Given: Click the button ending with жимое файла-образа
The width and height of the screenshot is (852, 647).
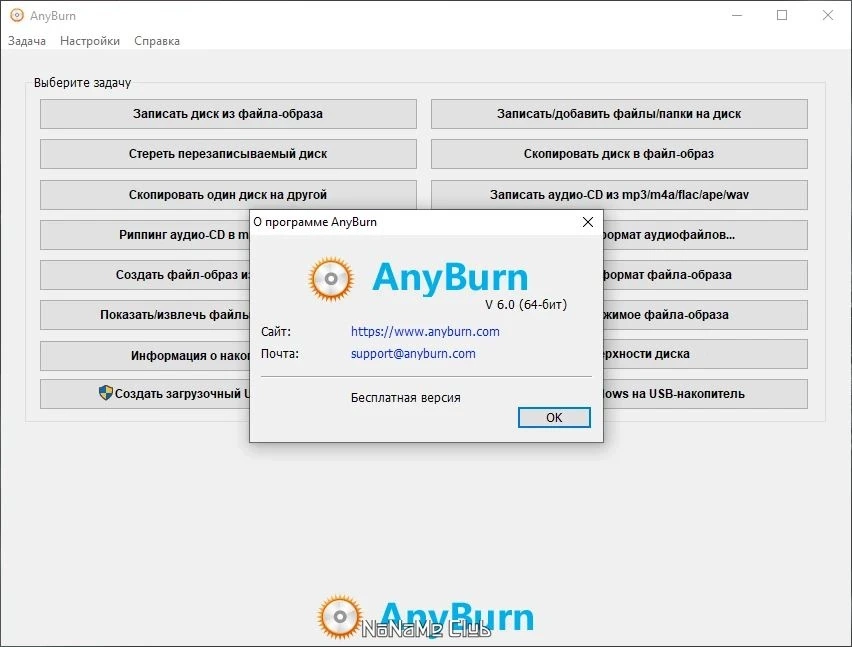Looking at the screenshot, I should [x=705, y=315].
